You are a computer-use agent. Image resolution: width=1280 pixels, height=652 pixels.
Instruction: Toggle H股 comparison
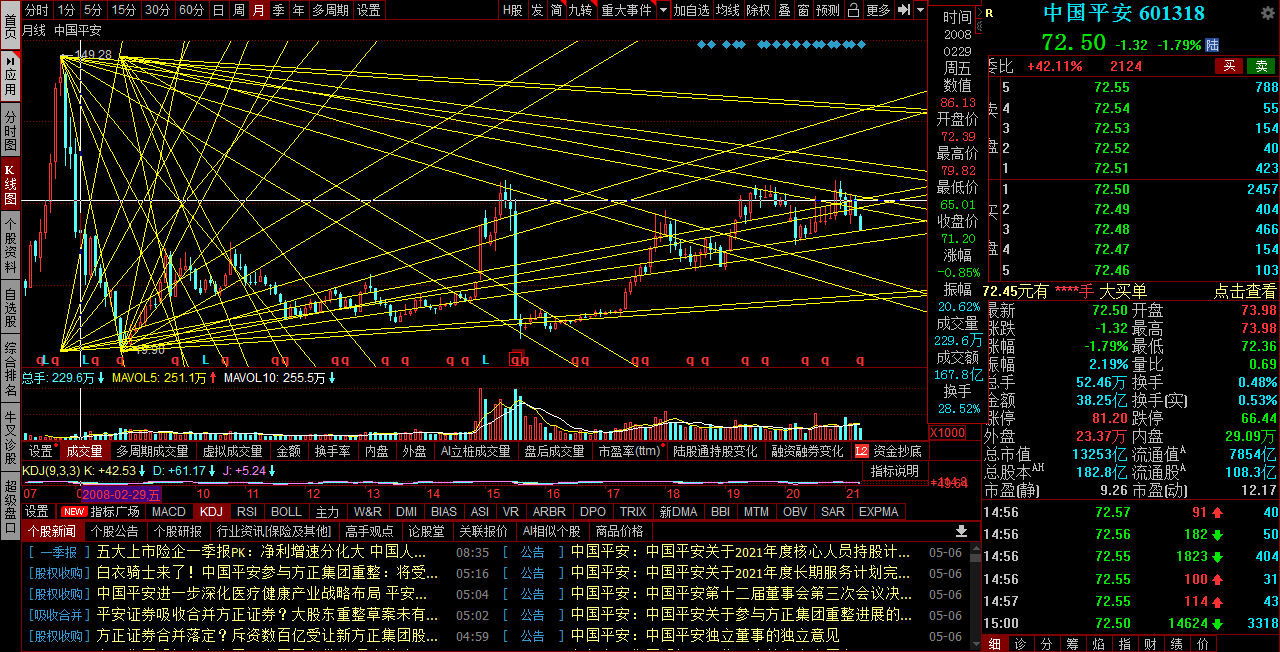pos(512,10)
